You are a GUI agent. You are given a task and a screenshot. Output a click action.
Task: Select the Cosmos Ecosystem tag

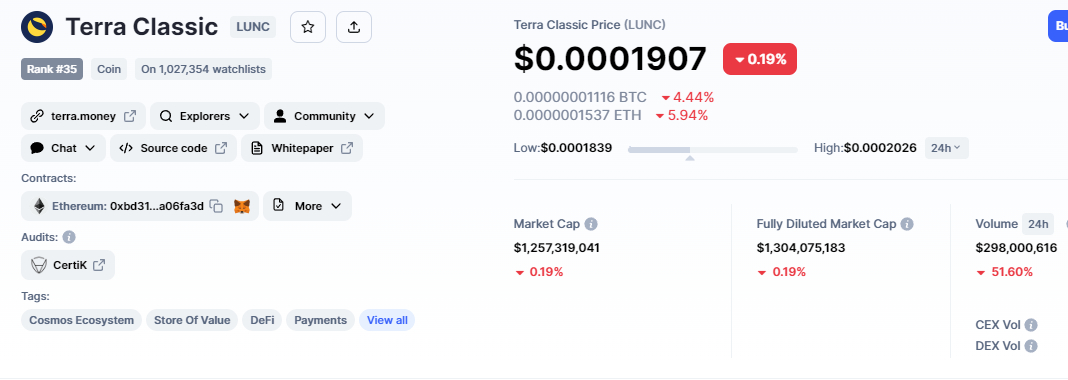point(82,320)
